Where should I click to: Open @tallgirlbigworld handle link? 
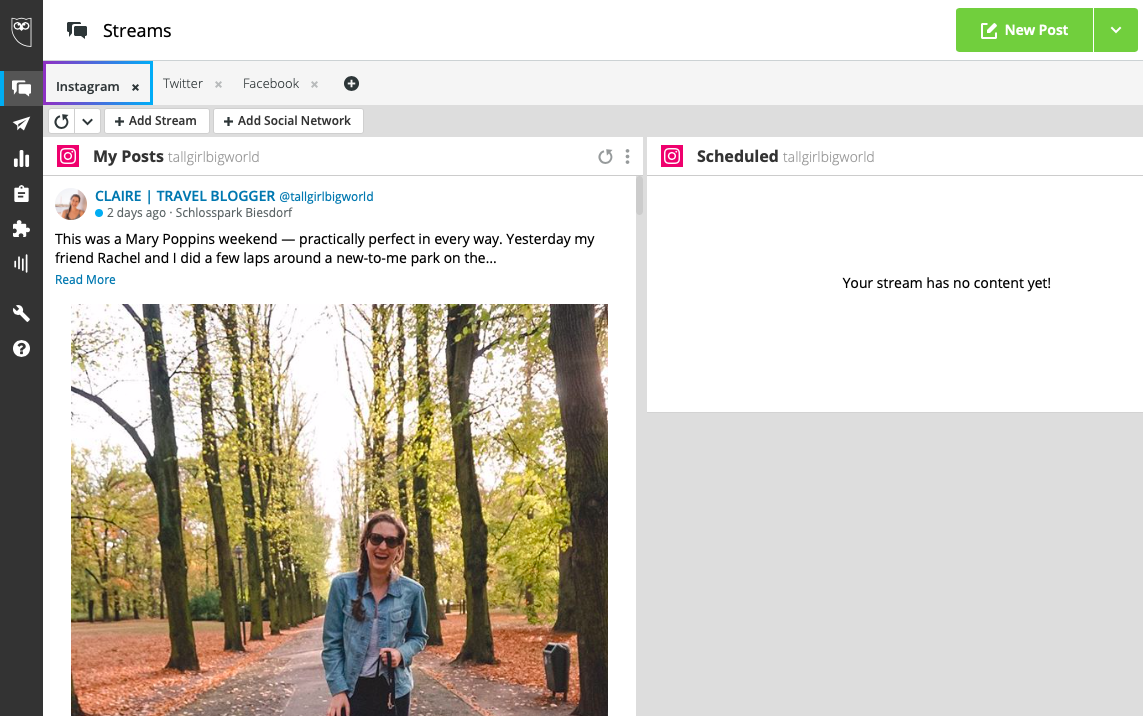(x=327, y=197)
